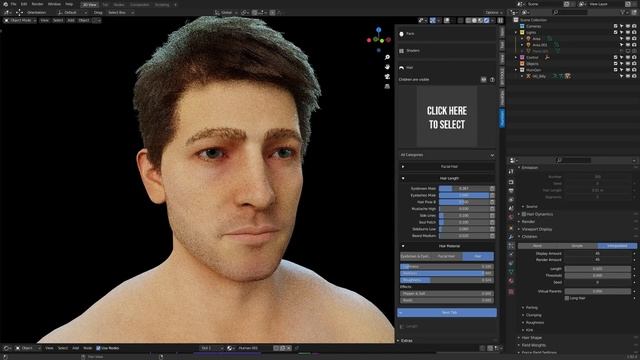Select the Hair material button
The image size is (640, 360).
pyautogui.click(x=478, y=256)
